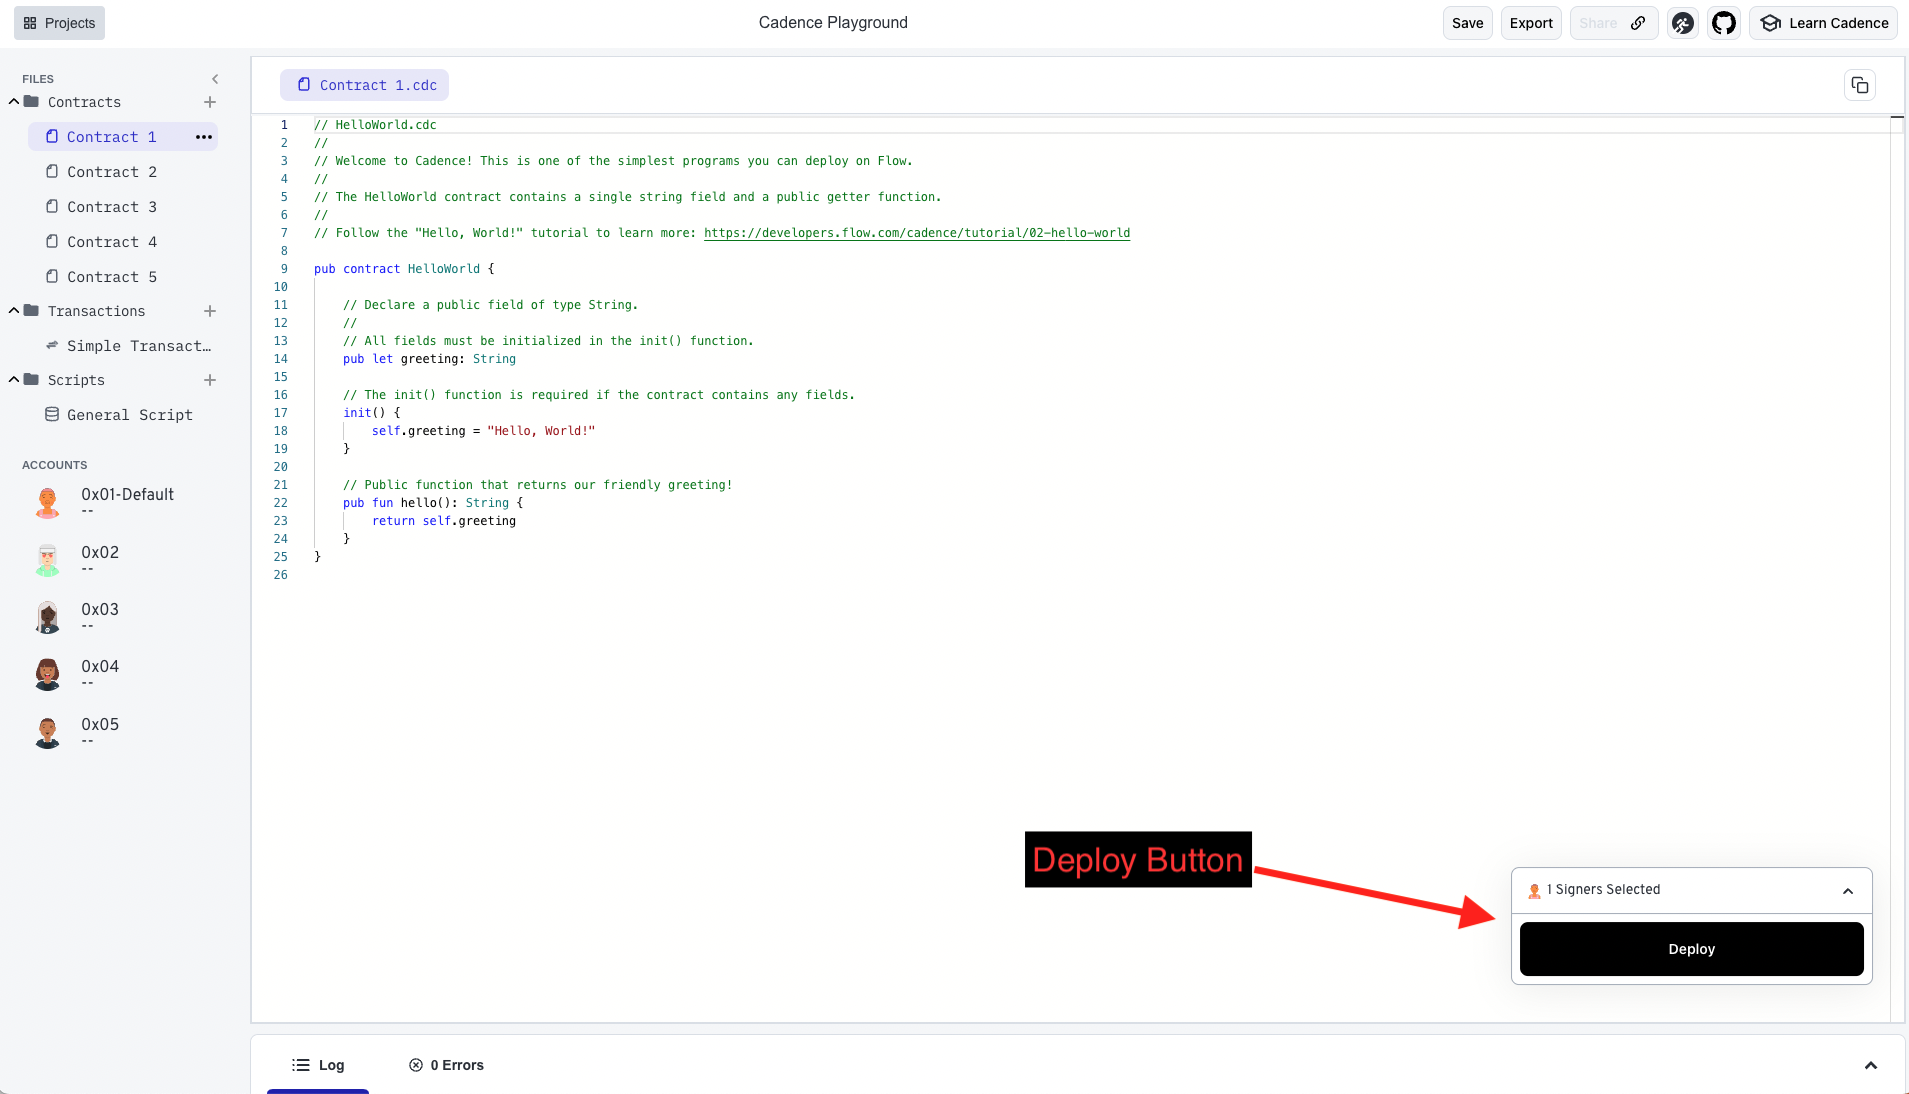
Task: Expand the bottom log panel
Action: (x=1870, y=1065)
